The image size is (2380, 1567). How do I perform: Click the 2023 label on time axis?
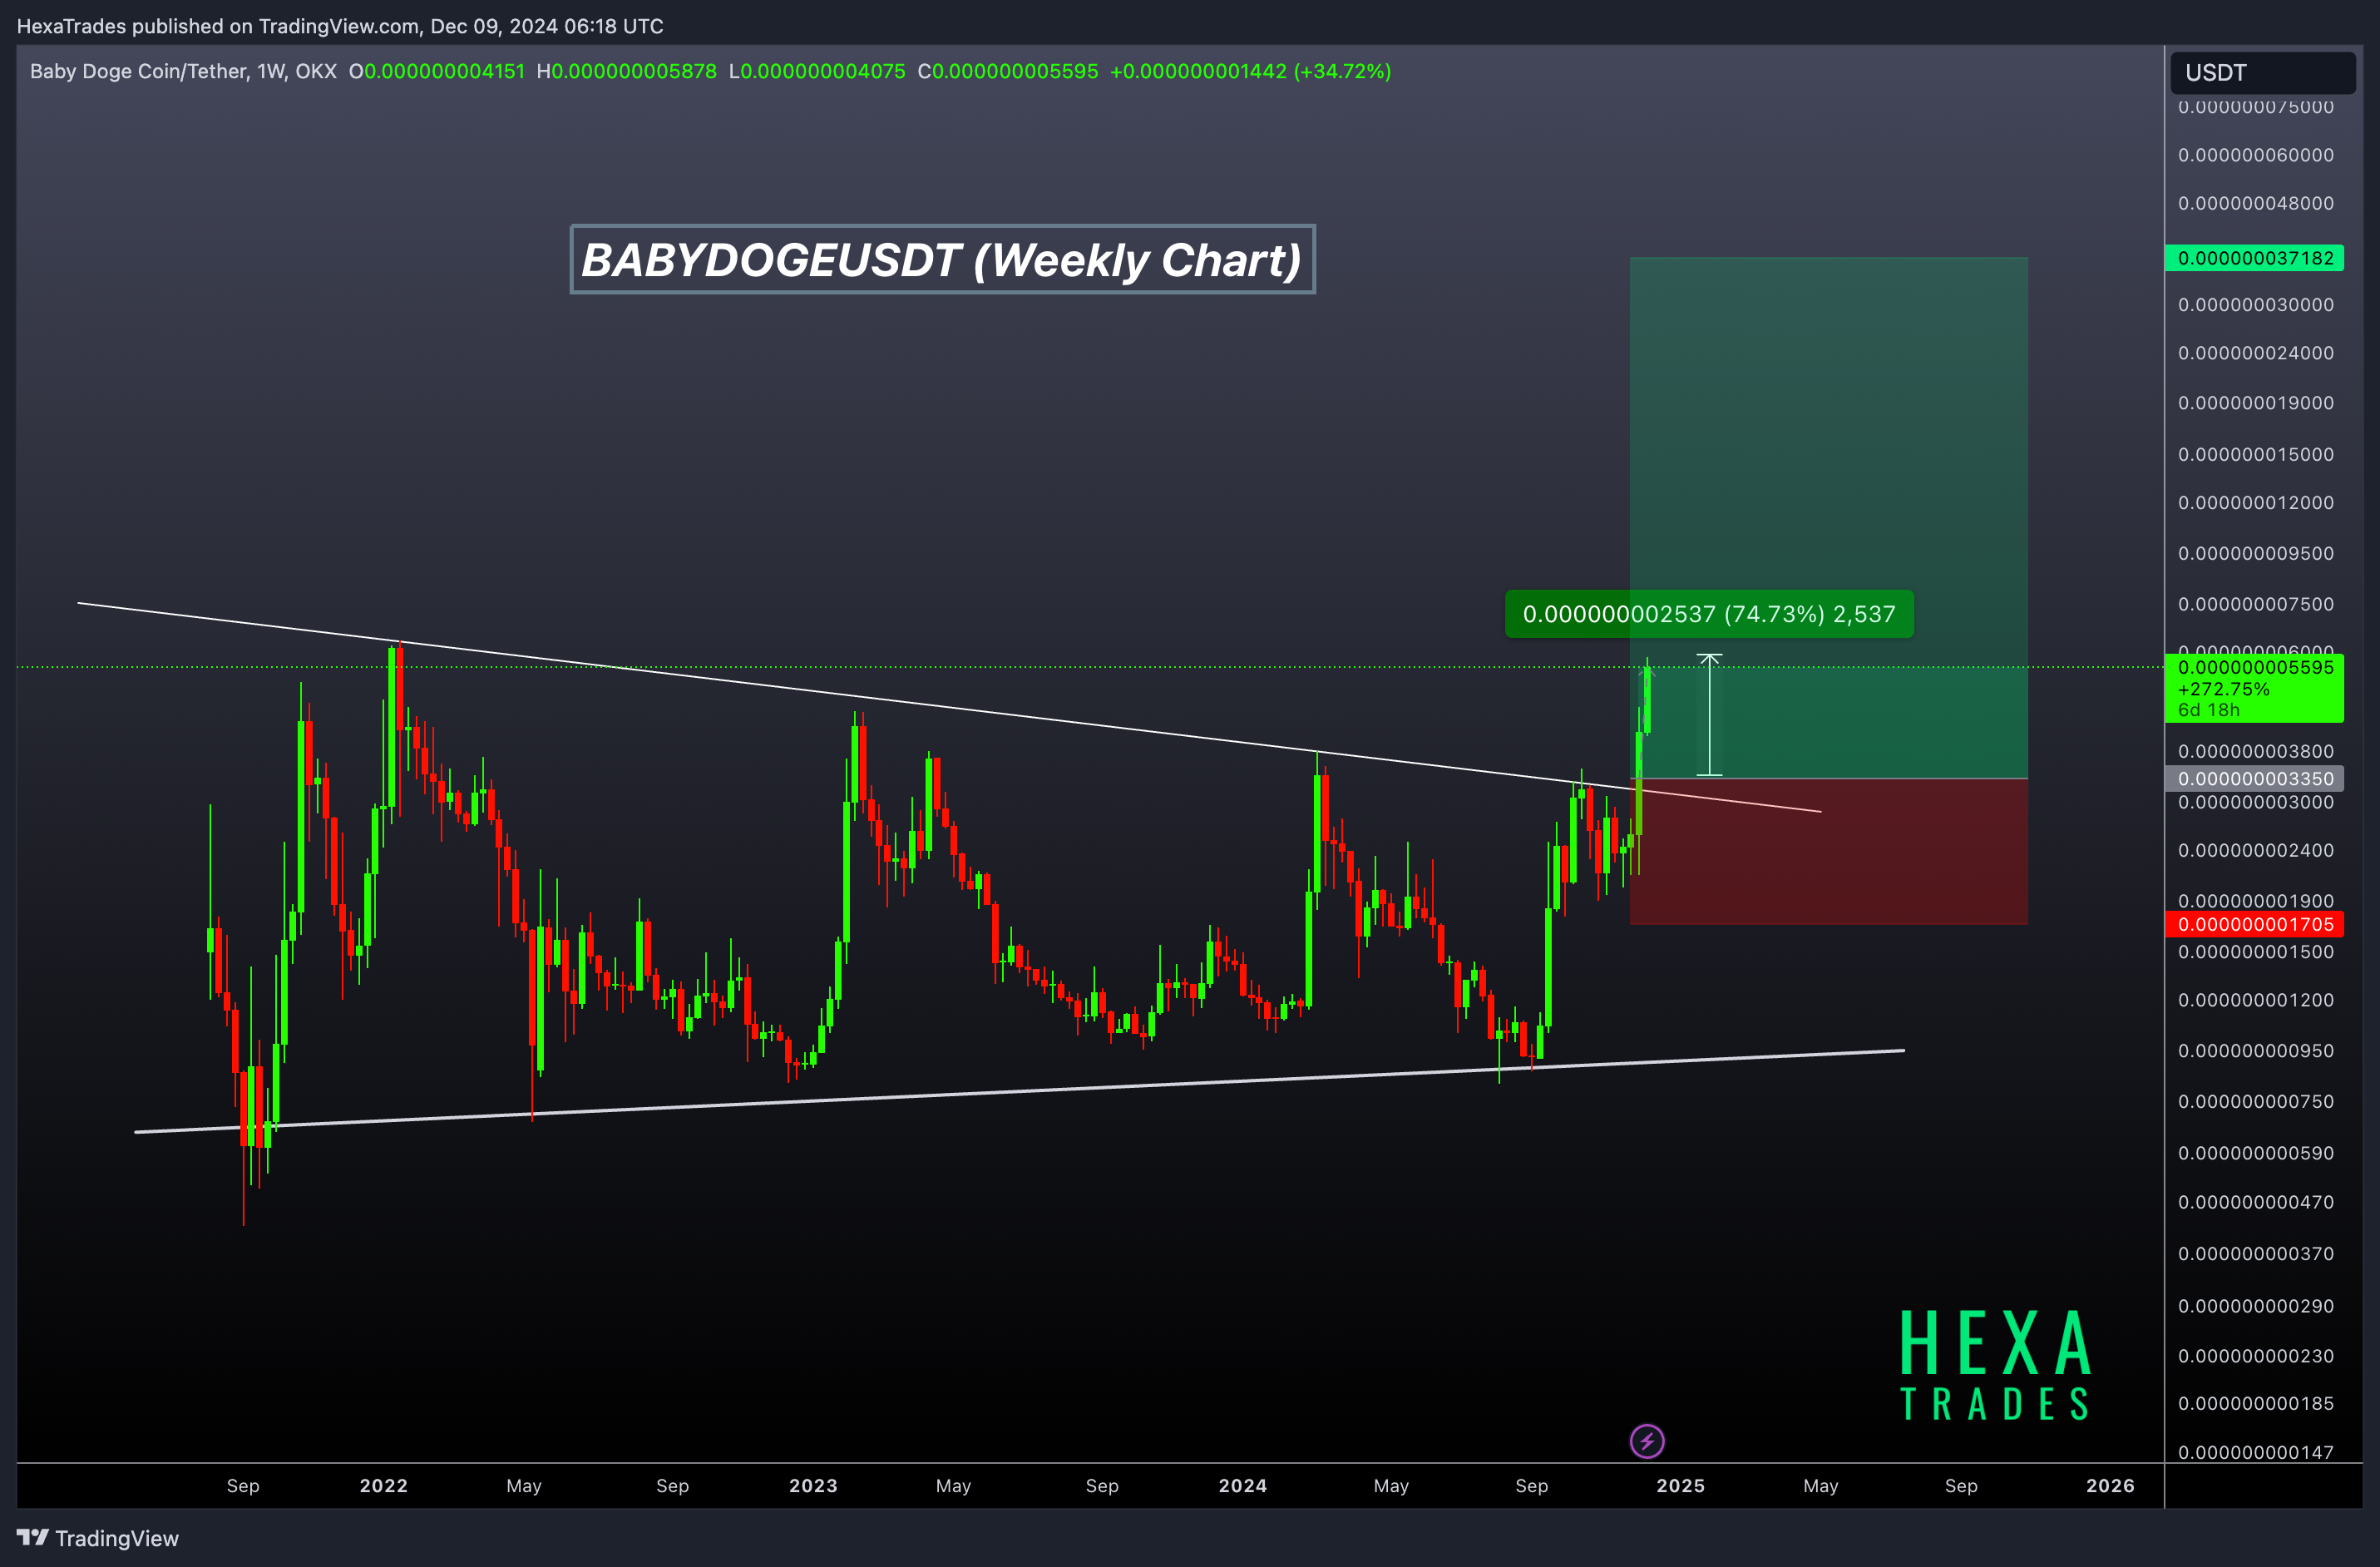(x=813, y=1485)
